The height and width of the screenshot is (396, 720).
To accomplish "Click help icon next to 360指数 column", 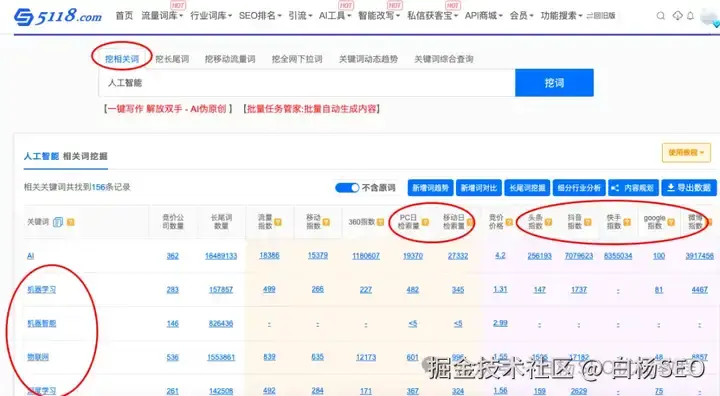I will [380, 222].
